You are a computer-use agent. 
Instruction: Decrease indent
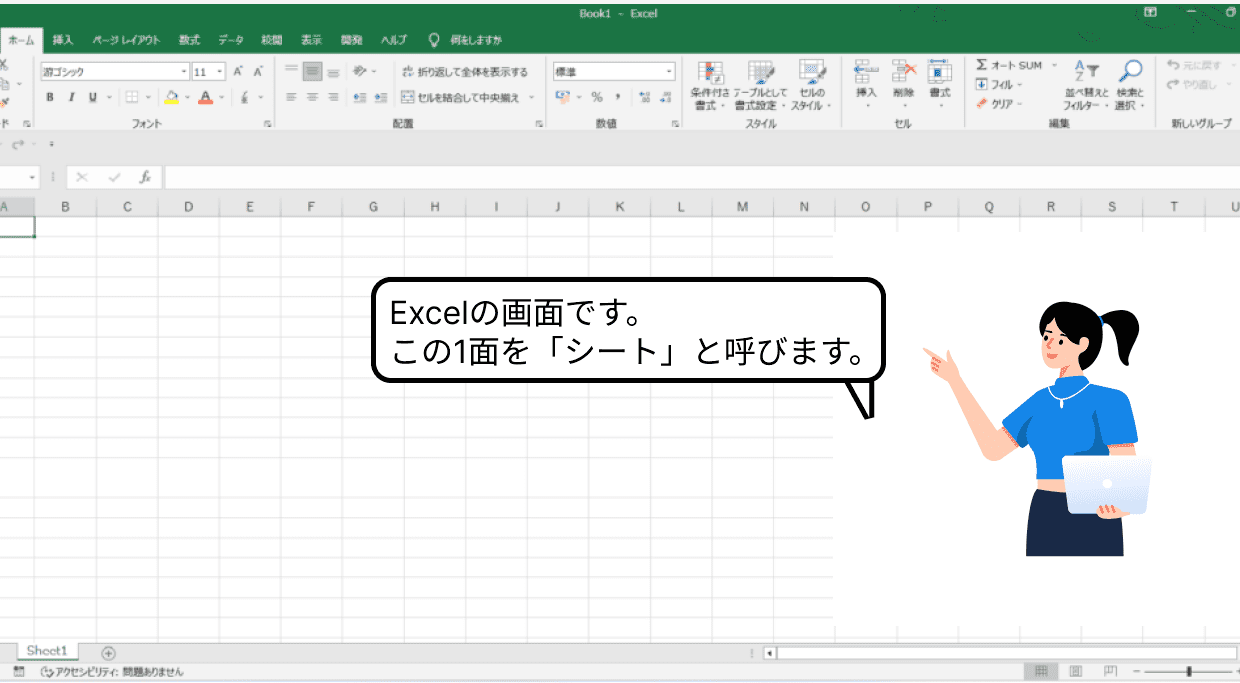tap(360, 97)
